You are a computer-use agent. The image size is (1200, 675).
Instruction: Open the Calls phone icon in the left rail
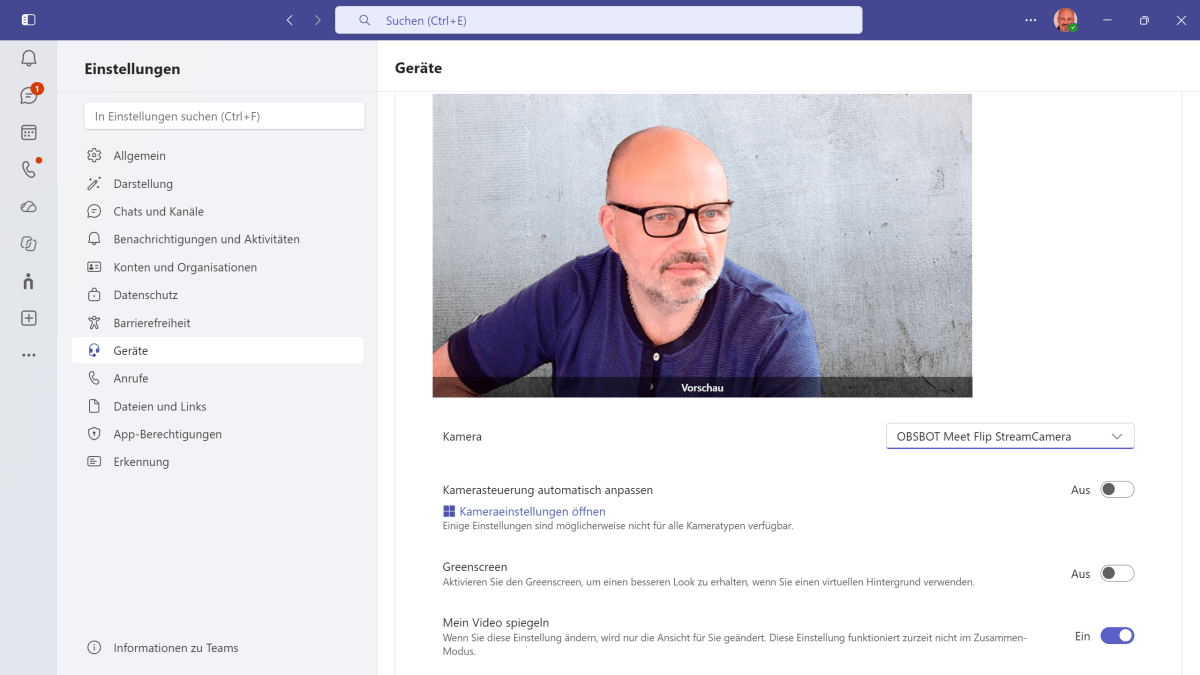(x=28, y=169)
